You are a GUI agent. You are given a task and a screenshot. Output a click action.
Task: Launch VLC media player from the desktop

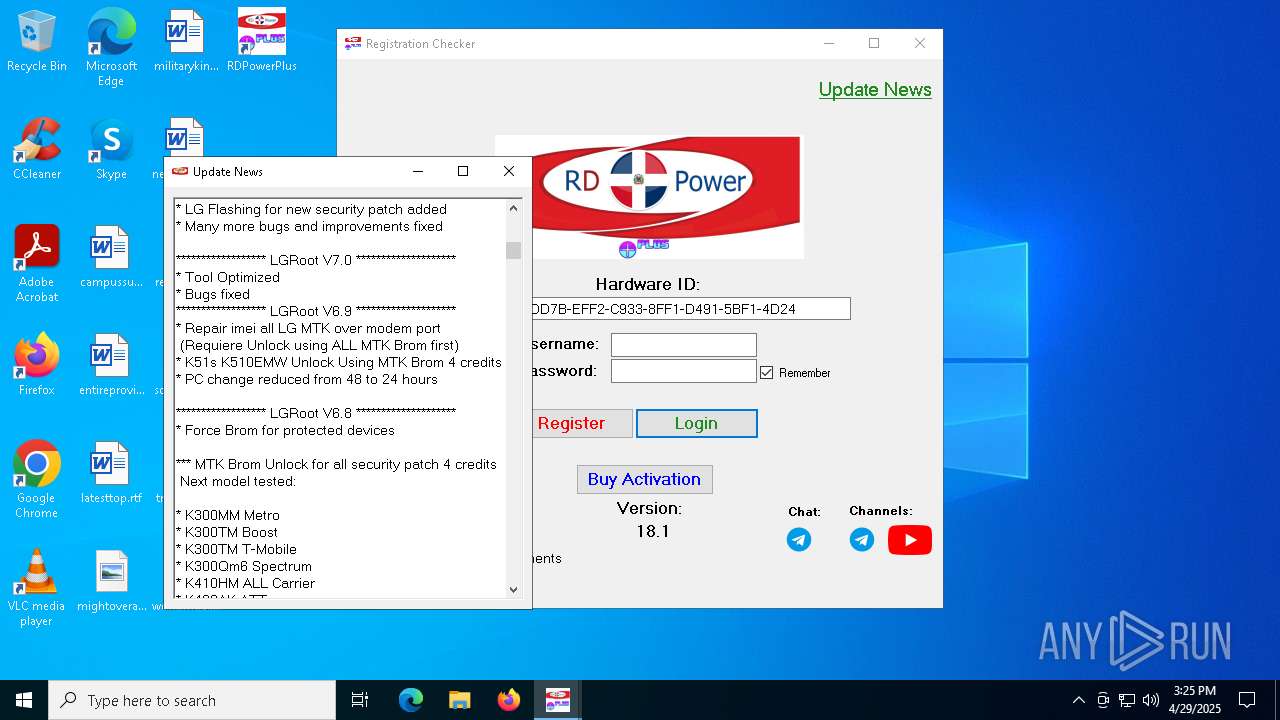(x=37, y=588)
